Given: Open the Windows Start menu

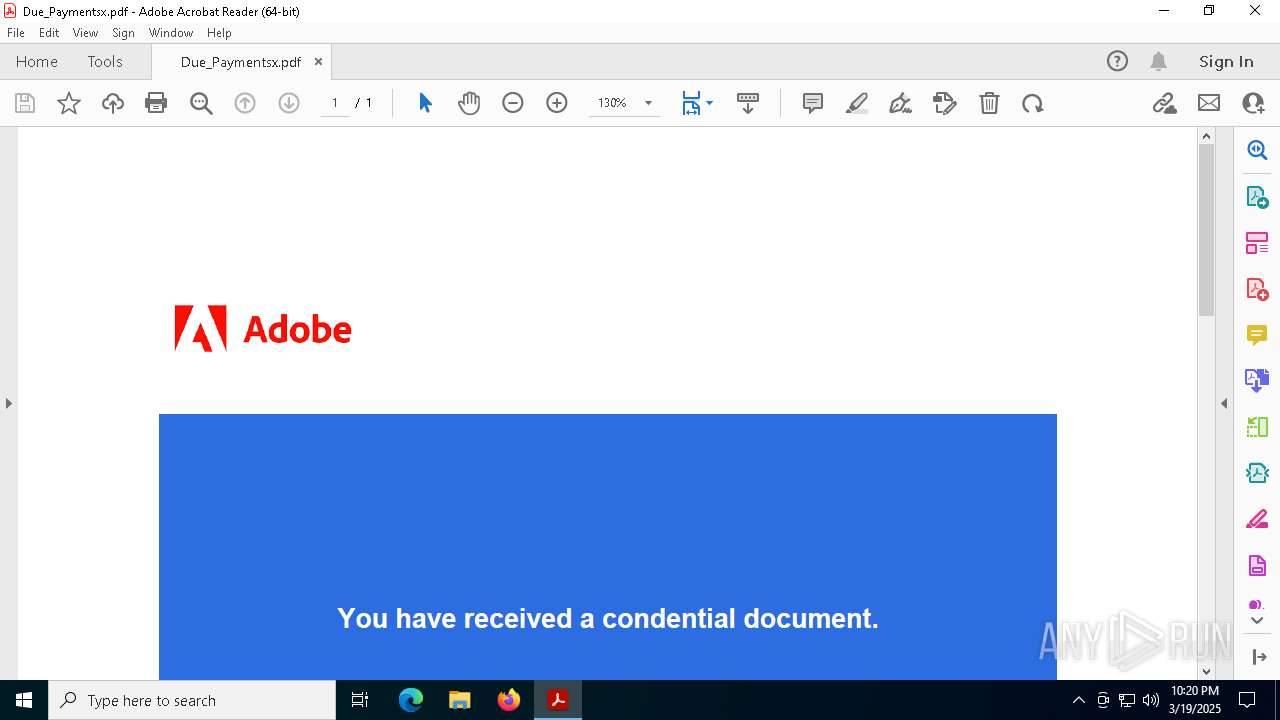Looking at the screenshot, I should (x=24, y=700).
